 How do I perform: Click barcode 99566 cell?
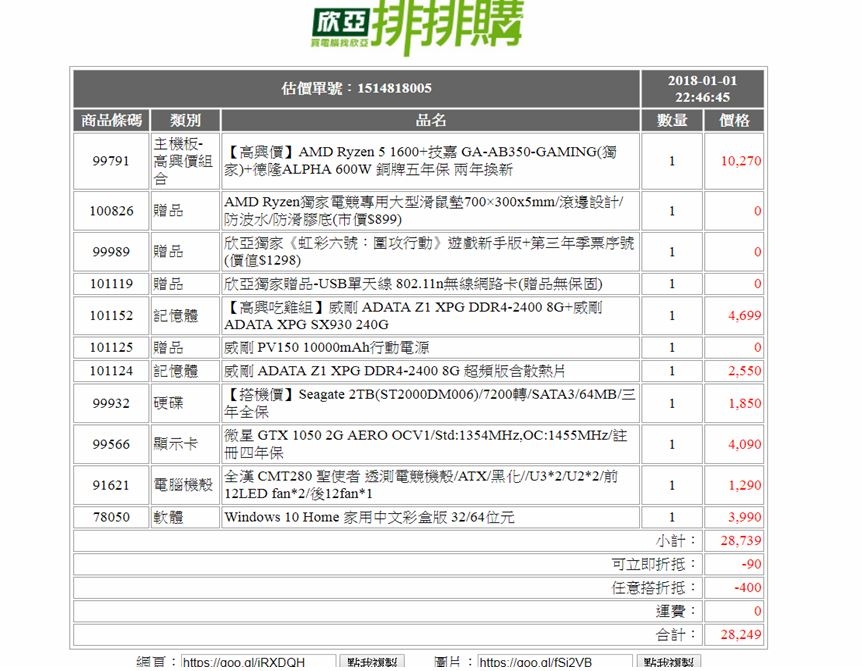pos(111,444)
